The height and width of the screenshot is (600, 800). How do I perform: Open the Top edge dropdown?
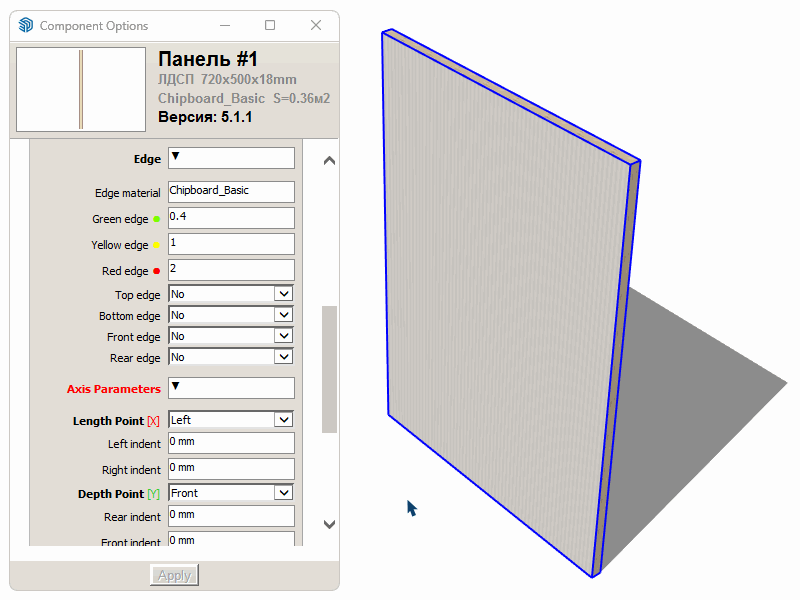[283, 293]
